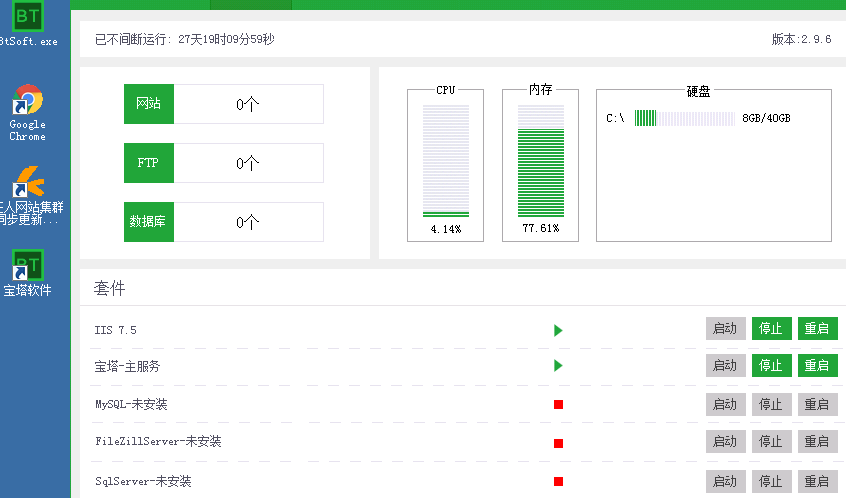
Task: Click 启动 for MySQL-未安装
Action: click(726, 404)
